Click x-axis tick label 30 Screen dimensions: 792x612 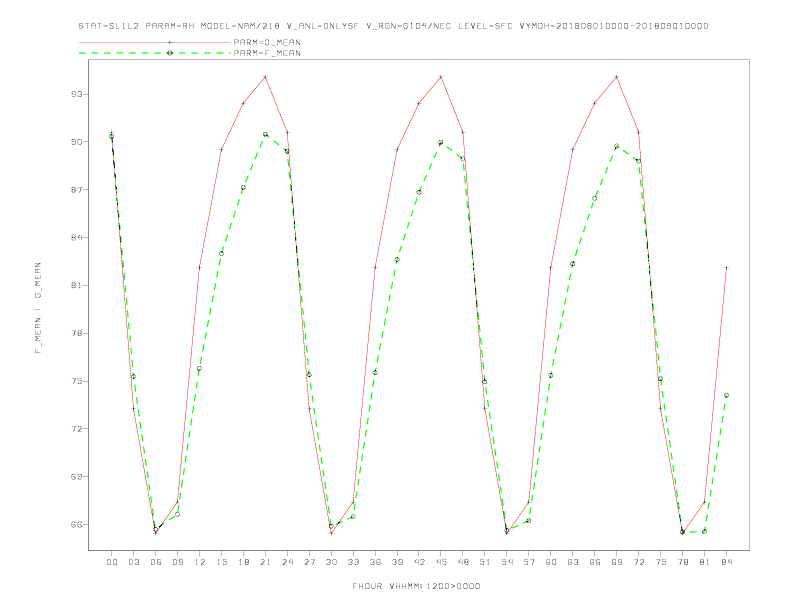[x=331, y=562]
